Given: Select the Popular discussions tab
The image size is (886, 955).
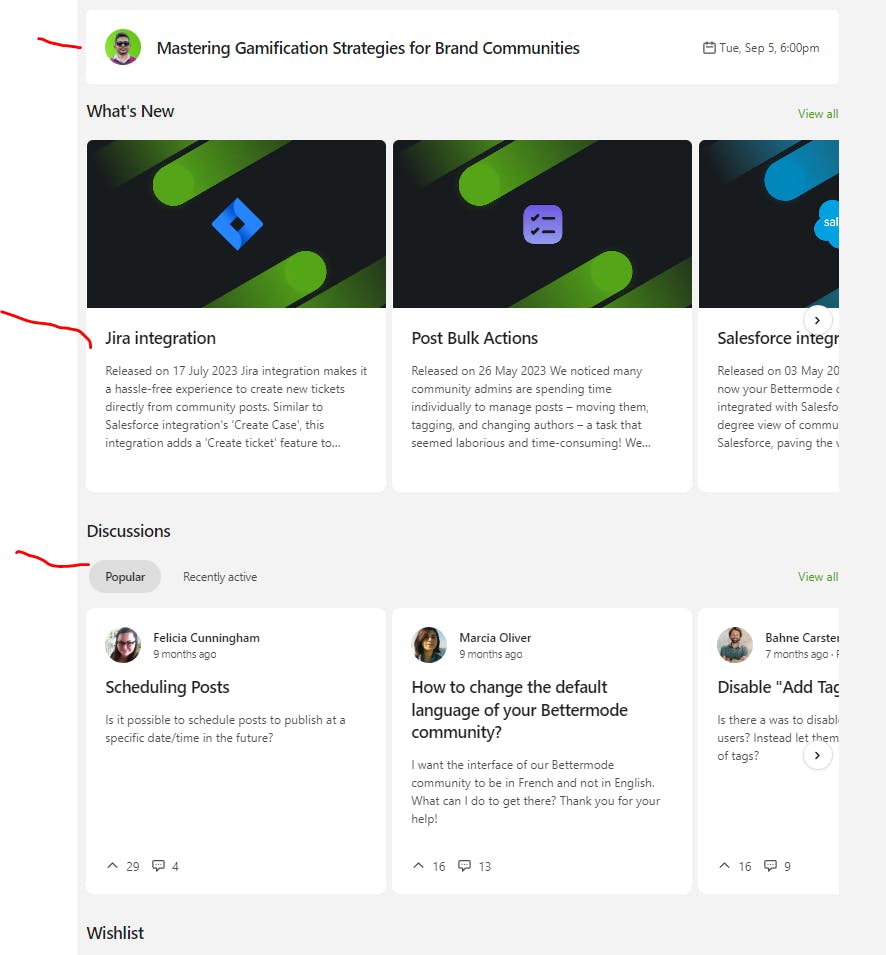Looking at the screenshot, I should [125, 577].
